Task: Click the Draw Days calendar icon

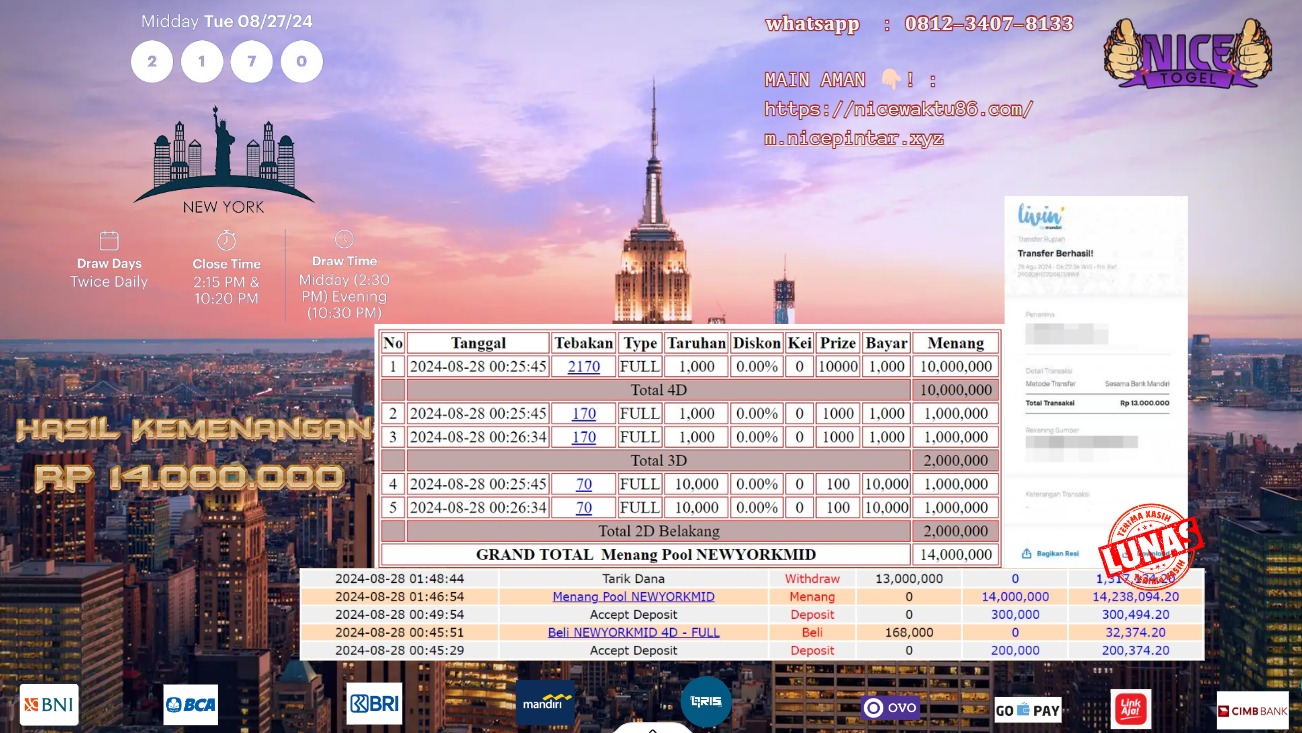Action: (x=110, y=241)
